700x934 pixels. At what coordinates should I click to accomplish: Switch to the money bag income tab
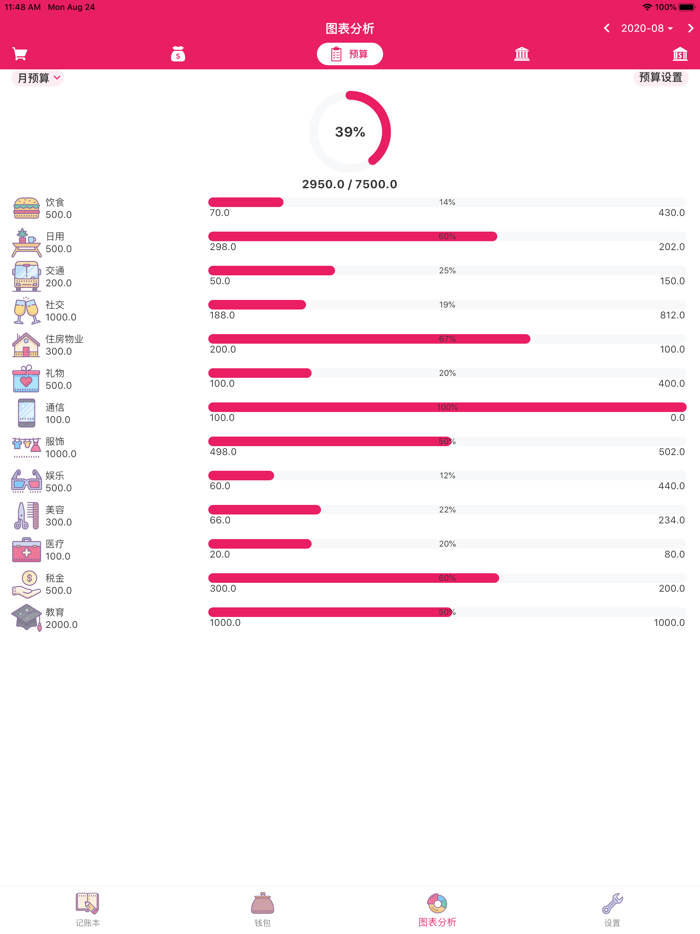coord(178,54)
